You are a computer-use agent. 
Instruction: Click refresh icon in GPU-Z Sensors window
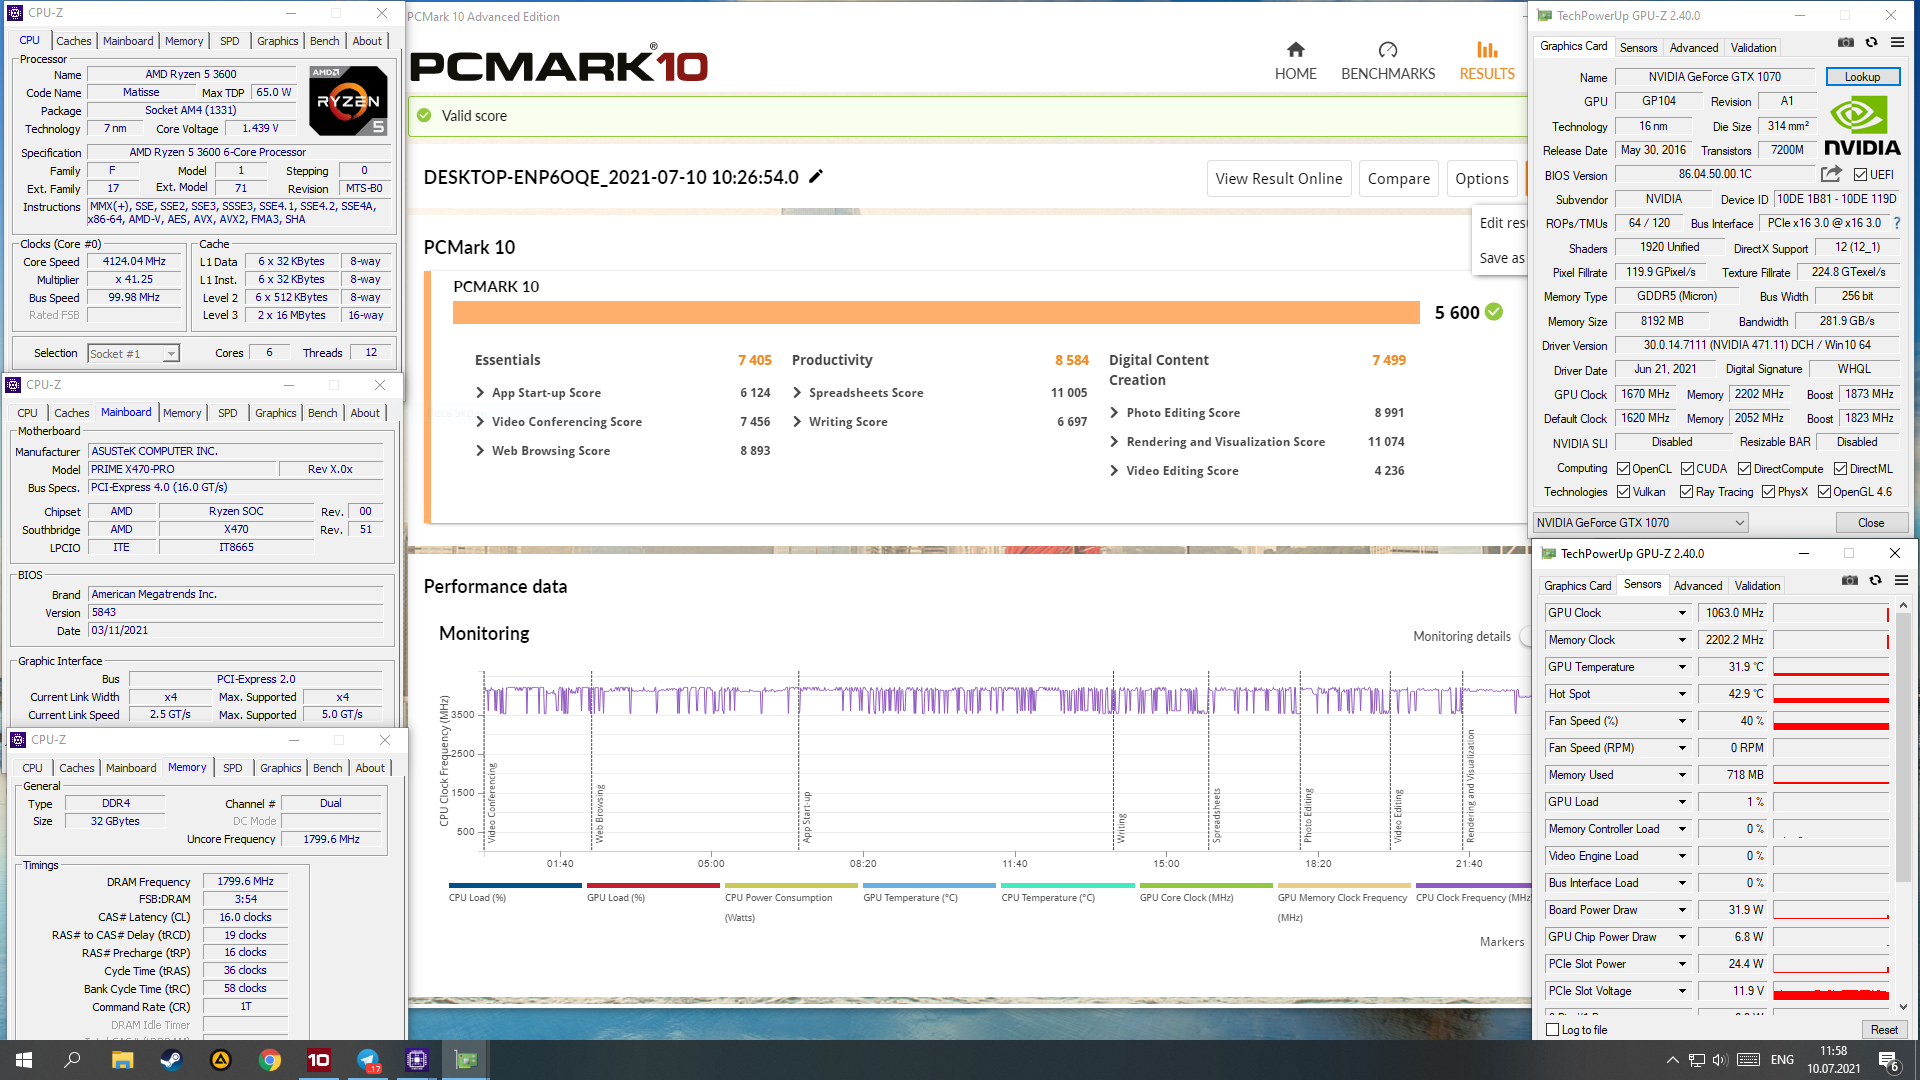coord(1875,581)
